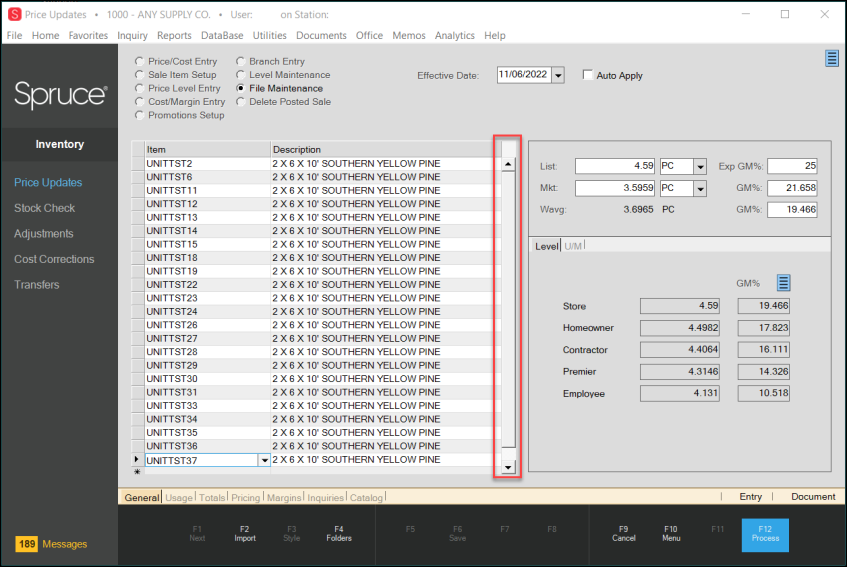Choose the Price Level Entry radio button

(139, 89)
